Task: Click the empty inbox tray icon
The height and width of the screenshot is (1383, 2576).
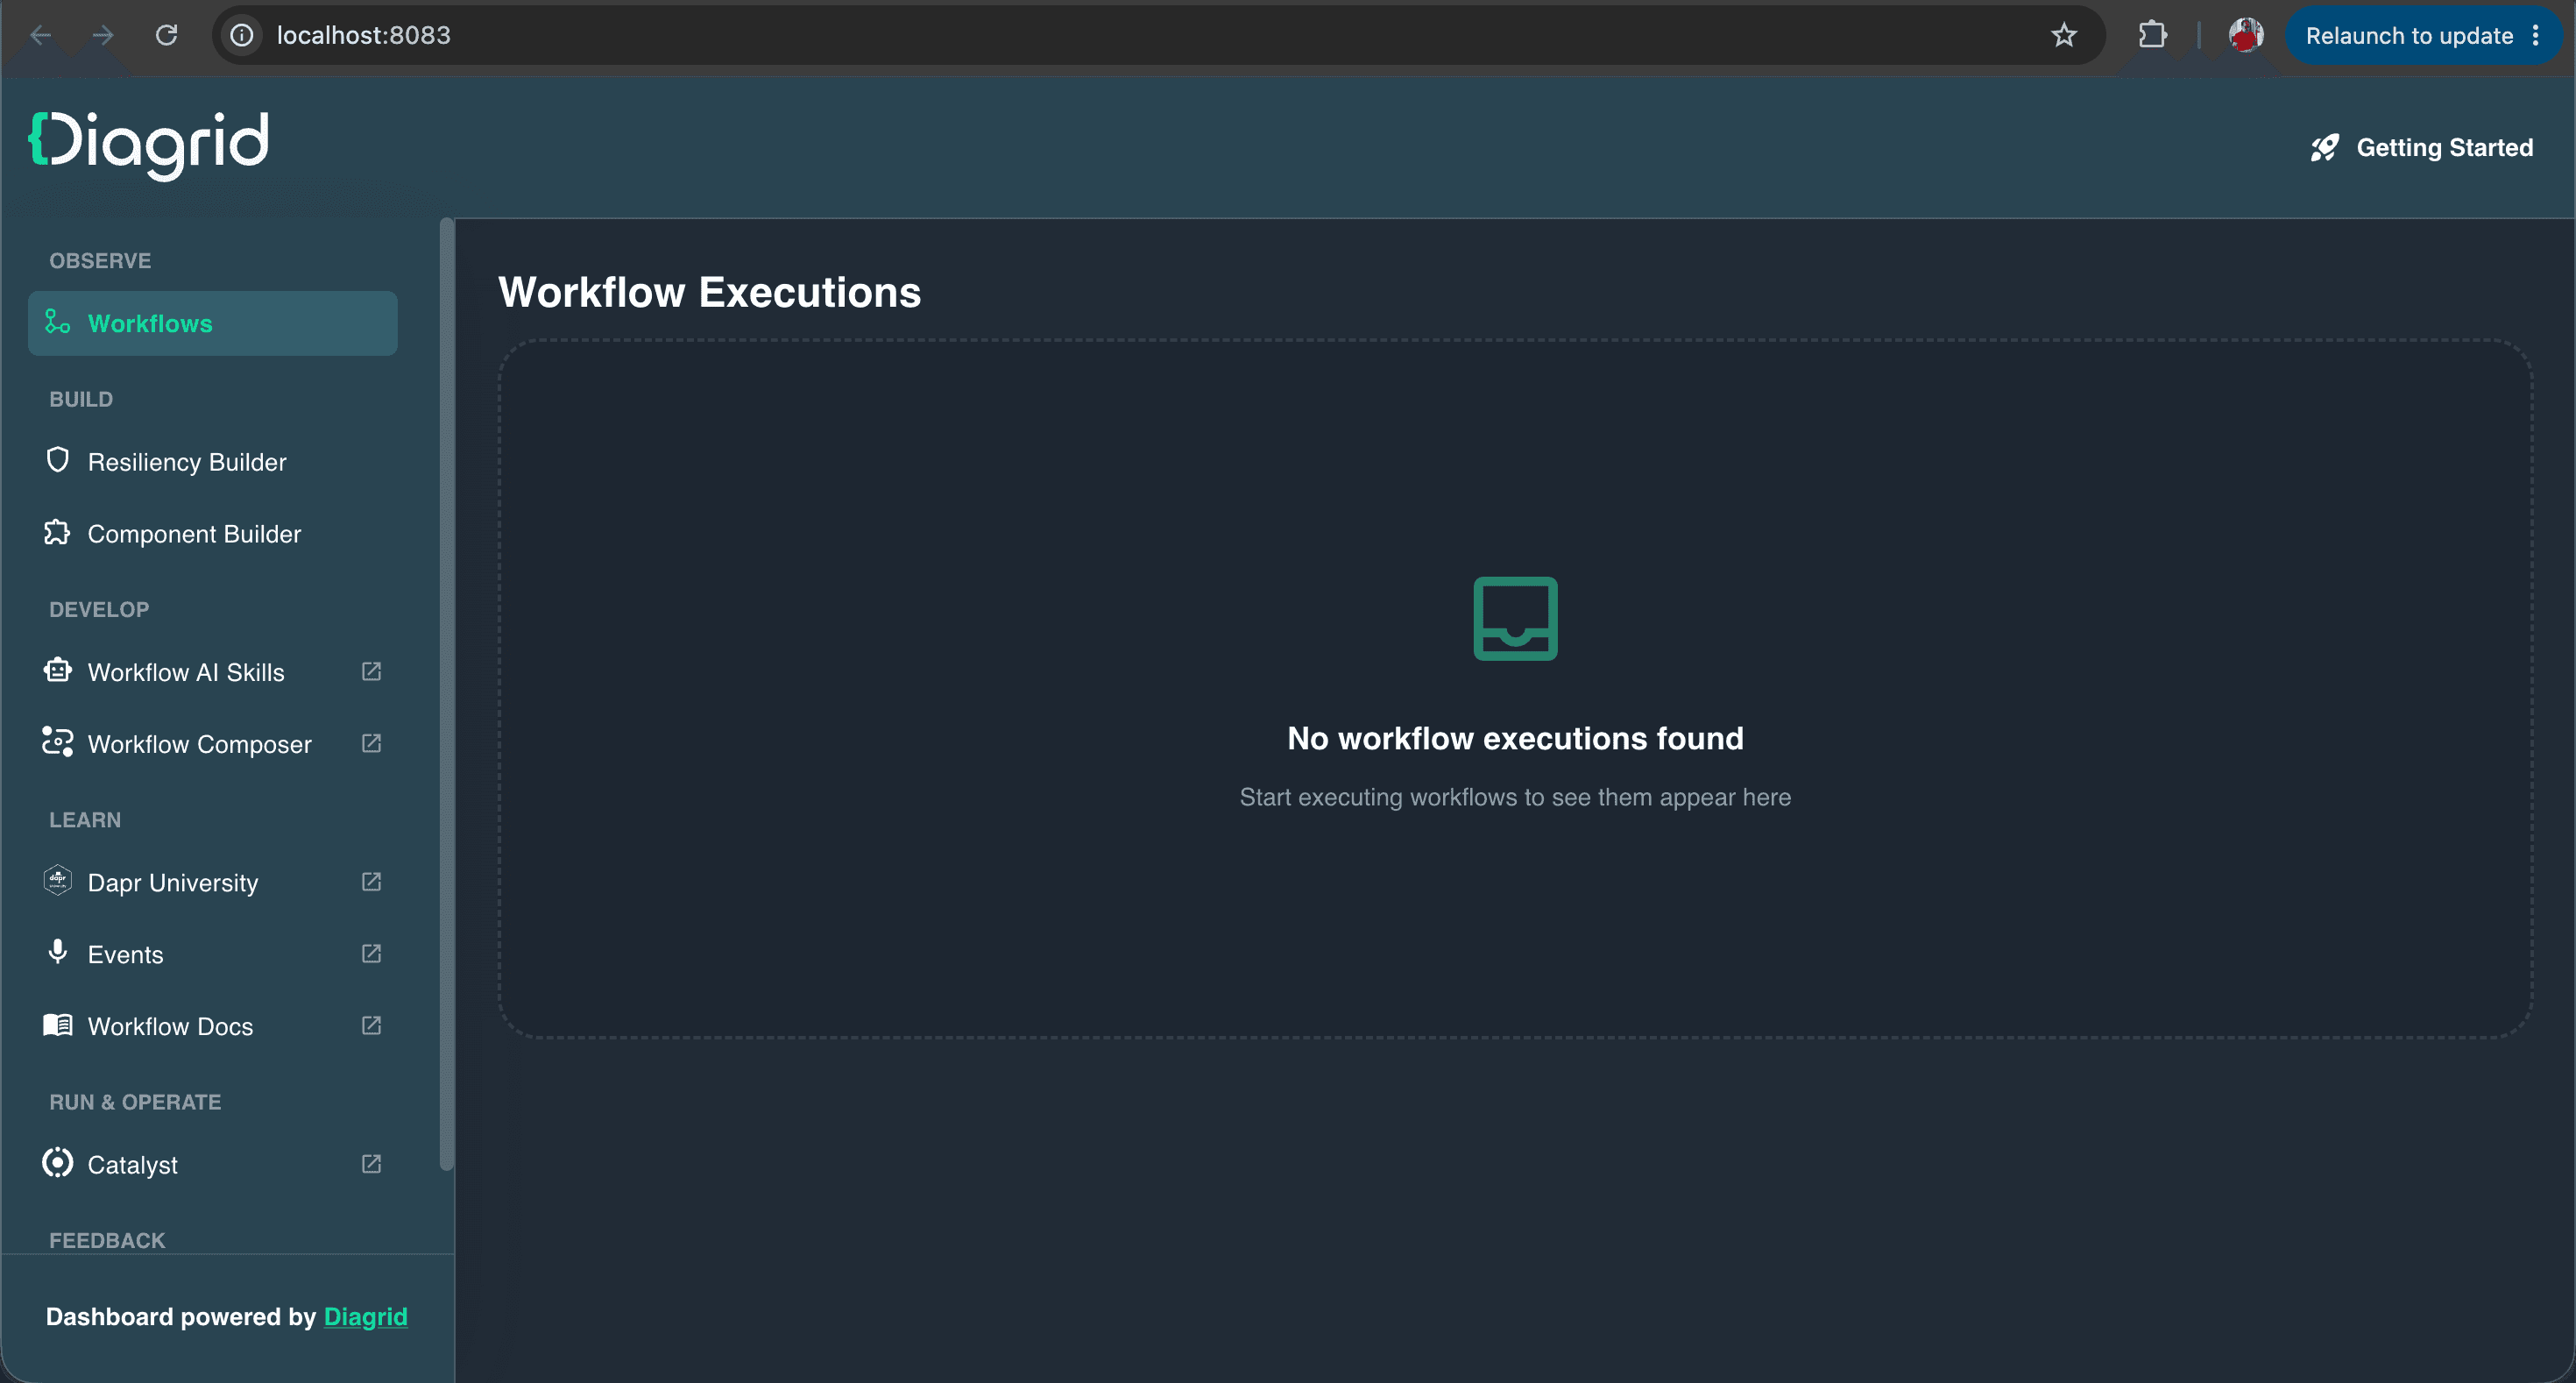Action: pyautogui.click(x=1515, y=618)
